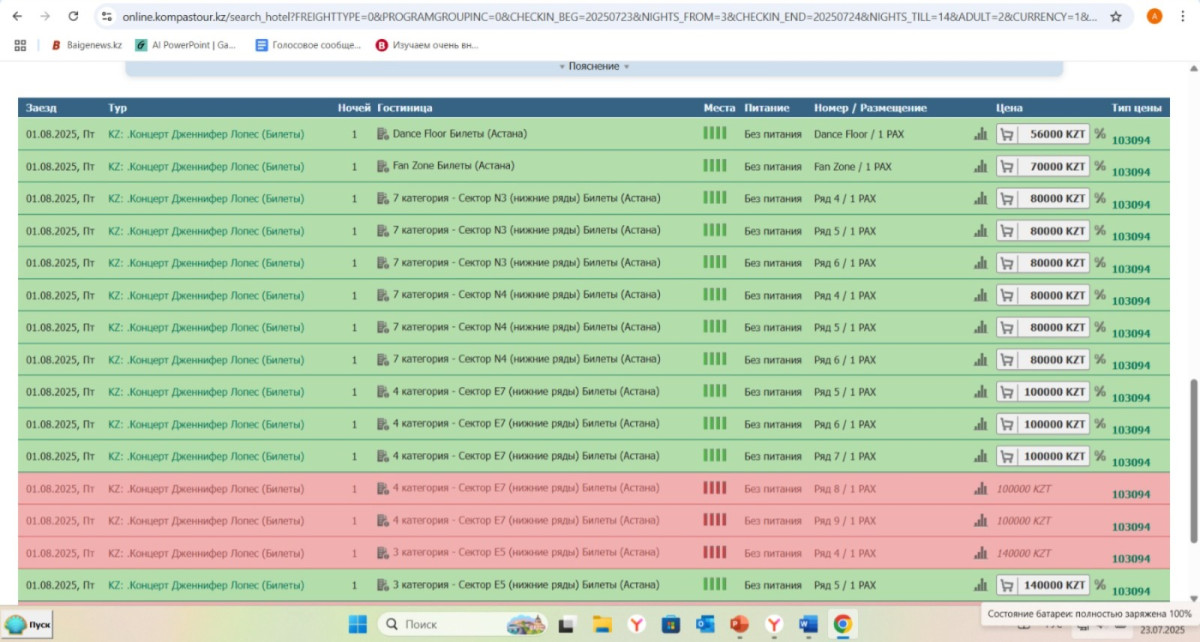View site information icon in address bar
1200x642 pixels.
tap(107, 17)
